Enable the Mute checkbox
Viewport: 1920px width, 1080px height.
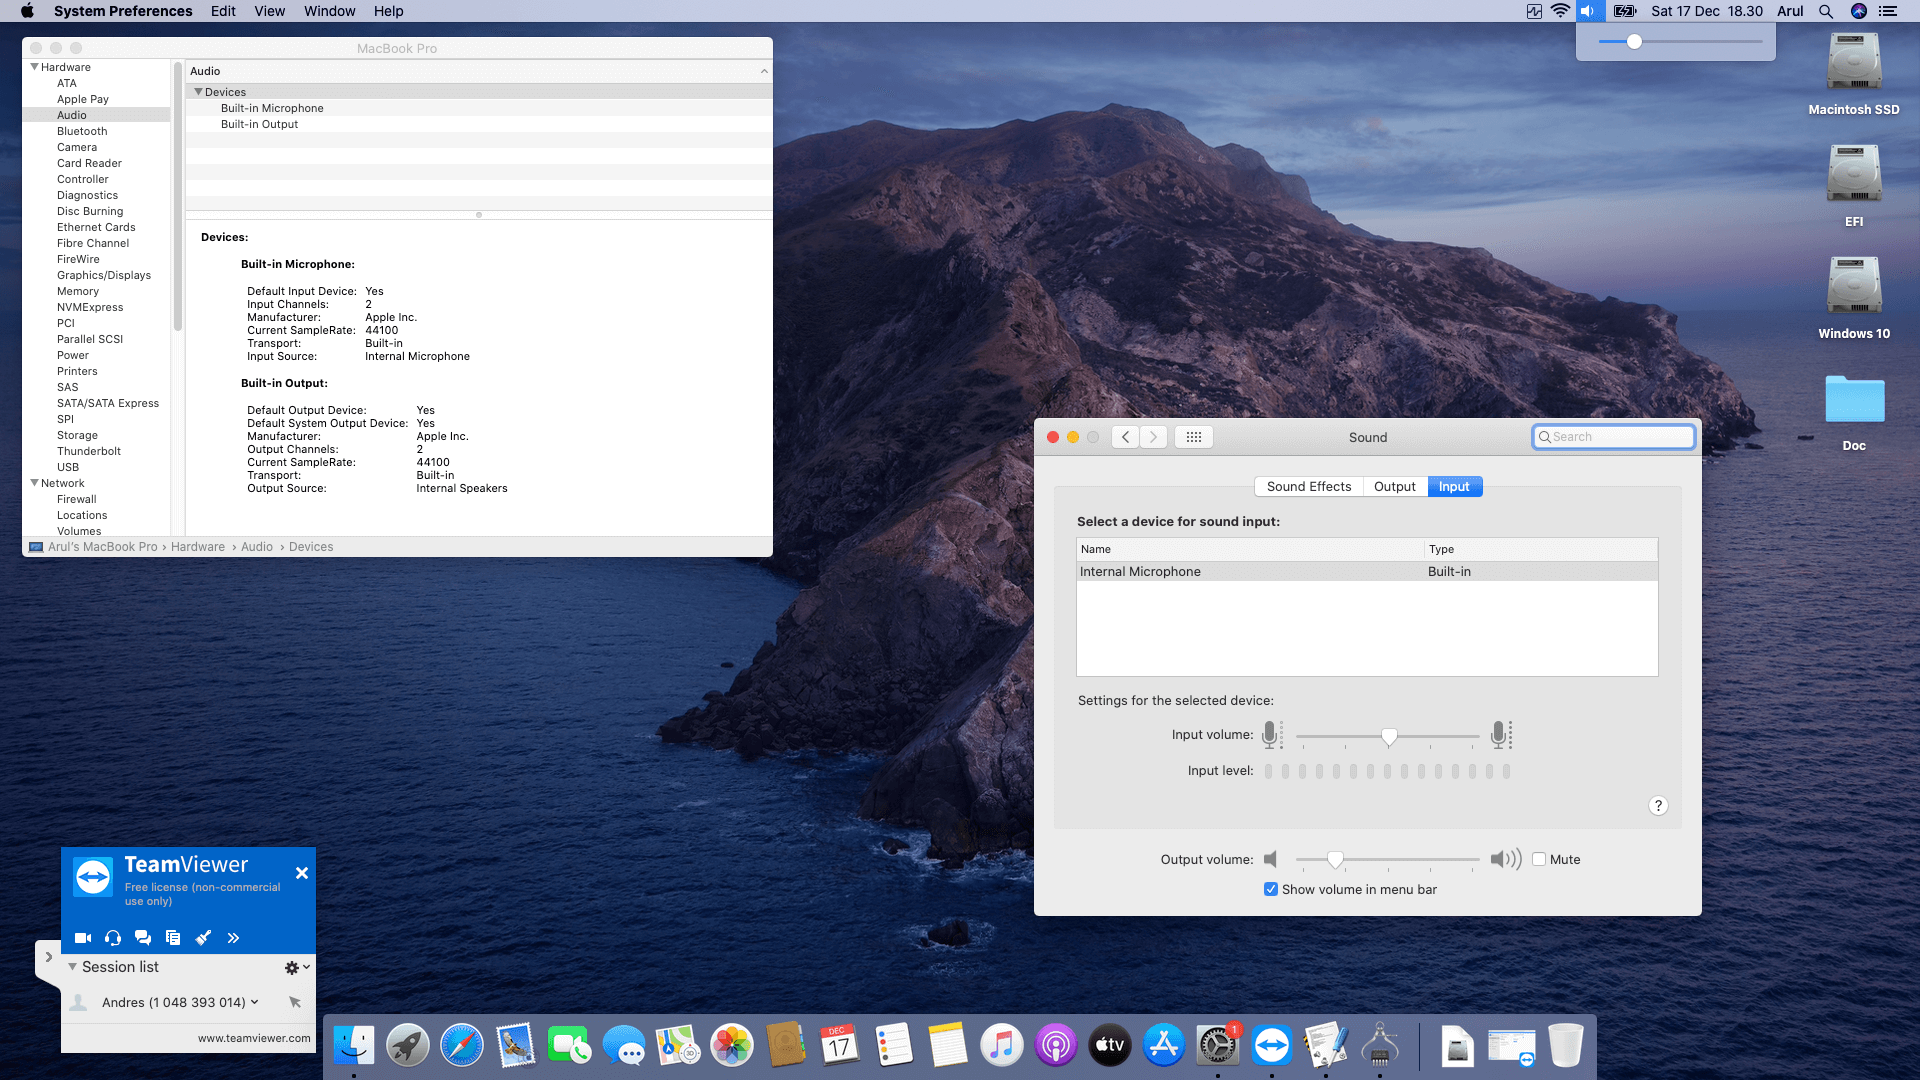tap(1539, 859)
